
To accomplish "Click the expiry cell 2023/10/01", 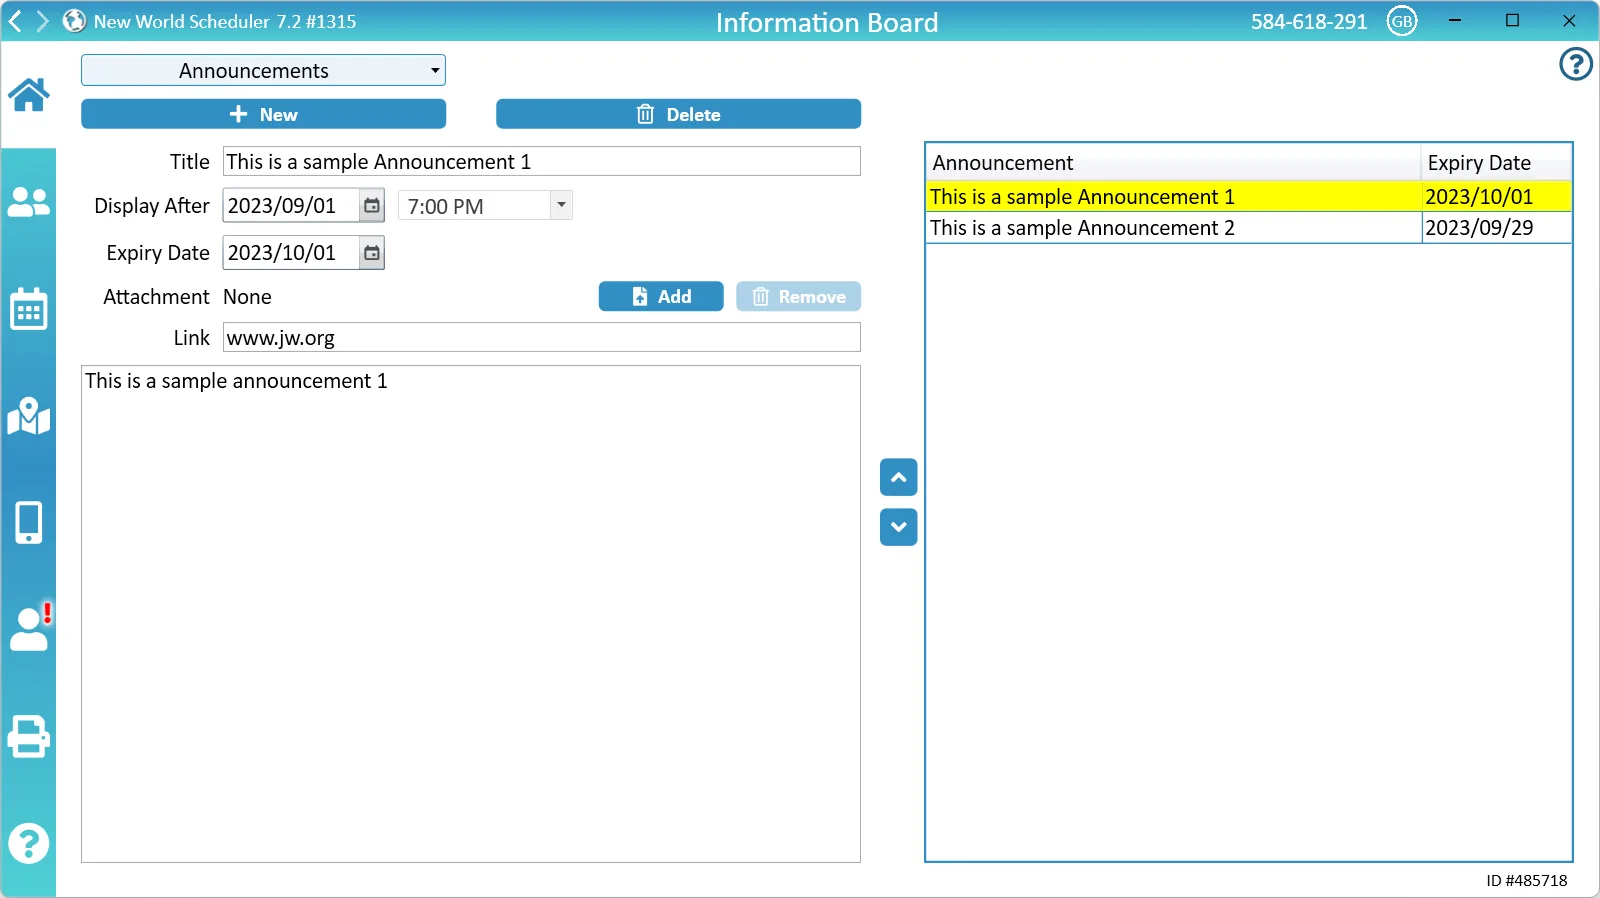I will tap(1496, 197).
